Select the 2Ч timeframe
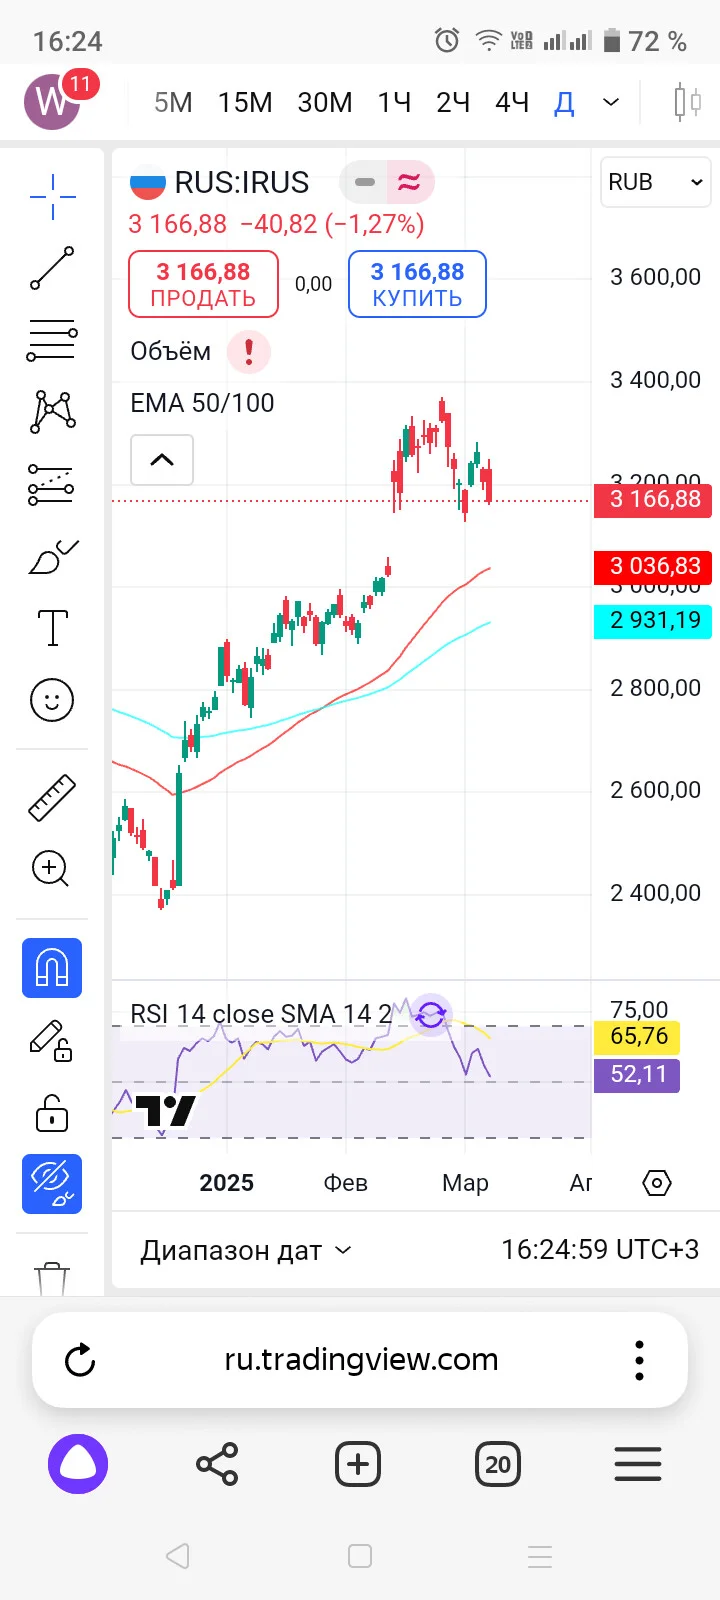Viewport: 720px width, 1600px height. point(453,102)
